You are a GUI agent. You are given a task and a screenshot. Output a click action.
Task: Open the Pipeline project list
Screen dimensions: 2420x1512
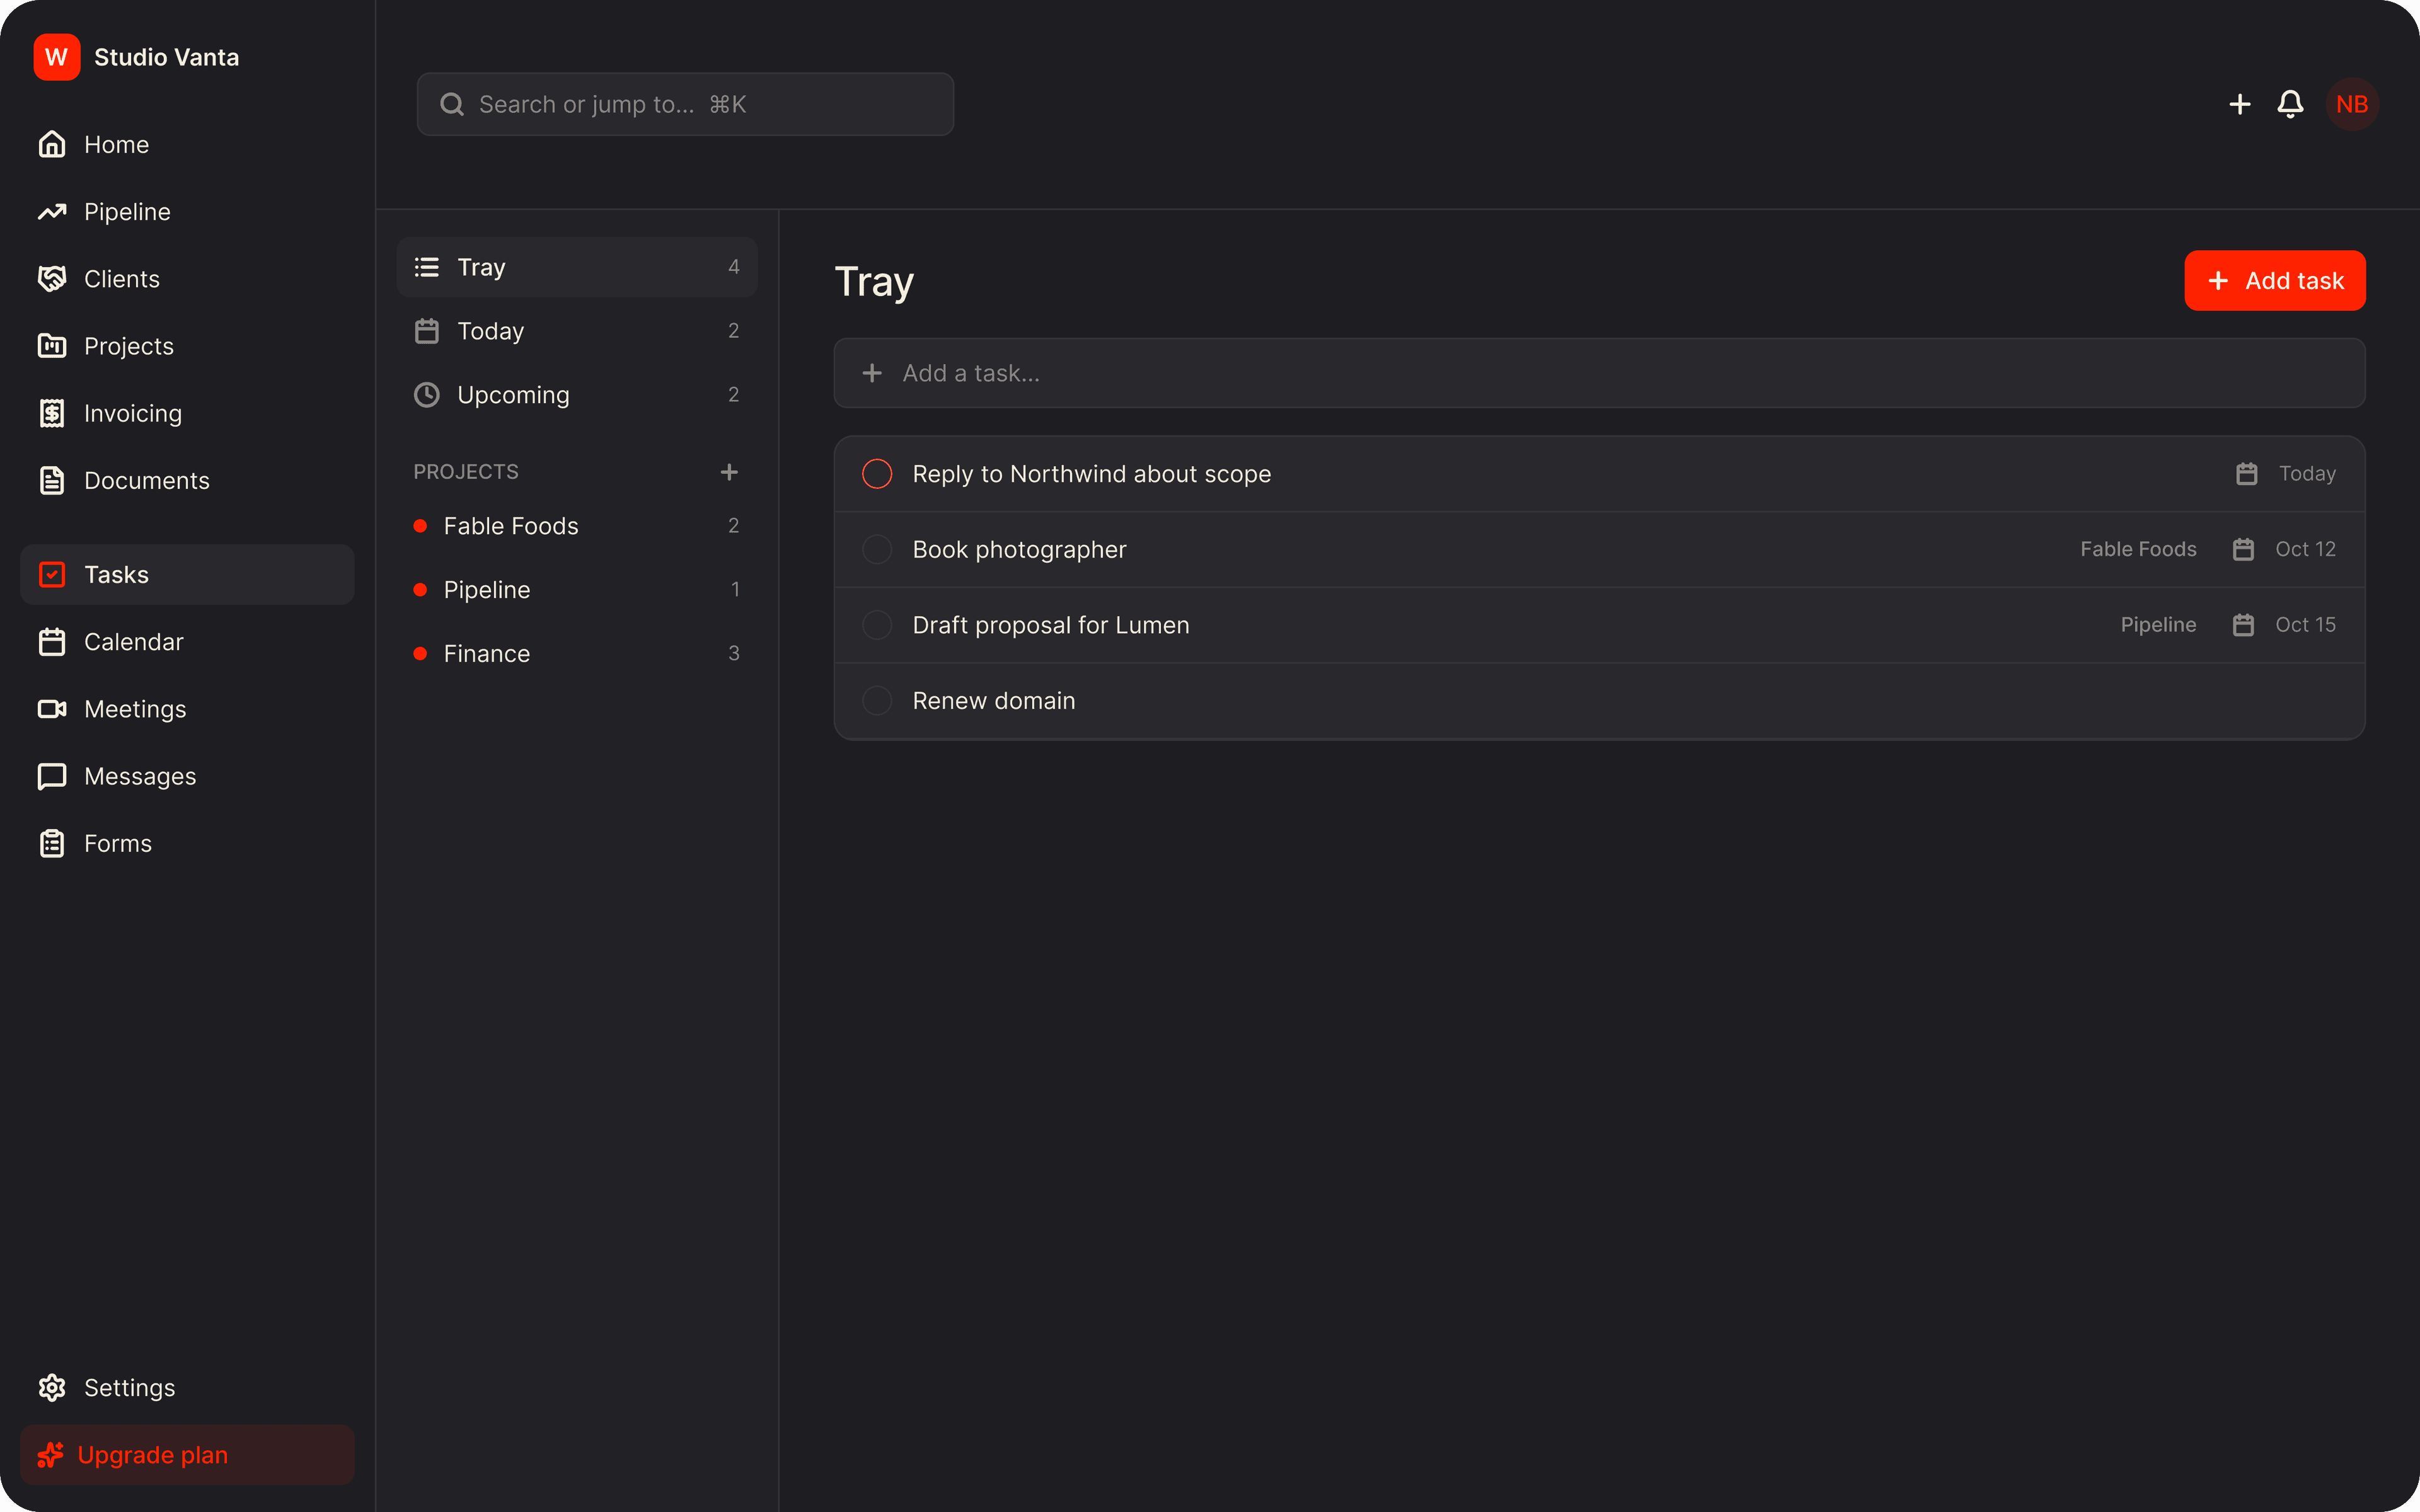click(x=577, y=590)
